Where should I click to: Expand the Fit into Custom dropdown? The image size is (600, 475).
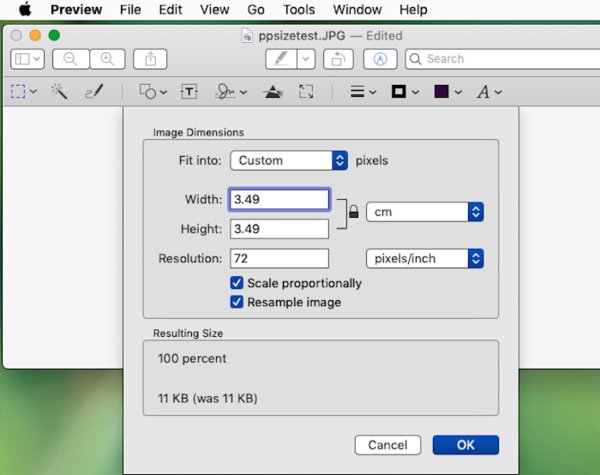(289, 160)
